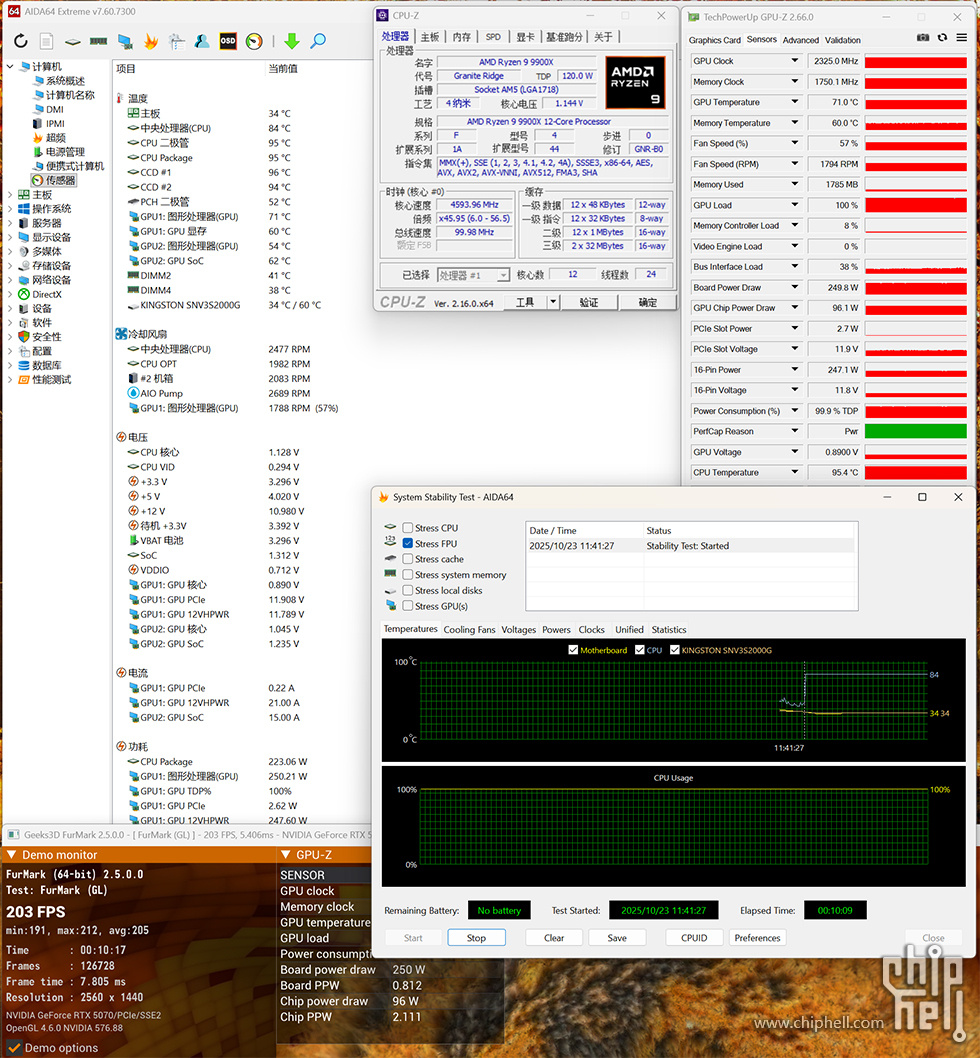Switch to the Cooling Fans tab
The image size is (980, 1058).
click(x=469, y=630)
